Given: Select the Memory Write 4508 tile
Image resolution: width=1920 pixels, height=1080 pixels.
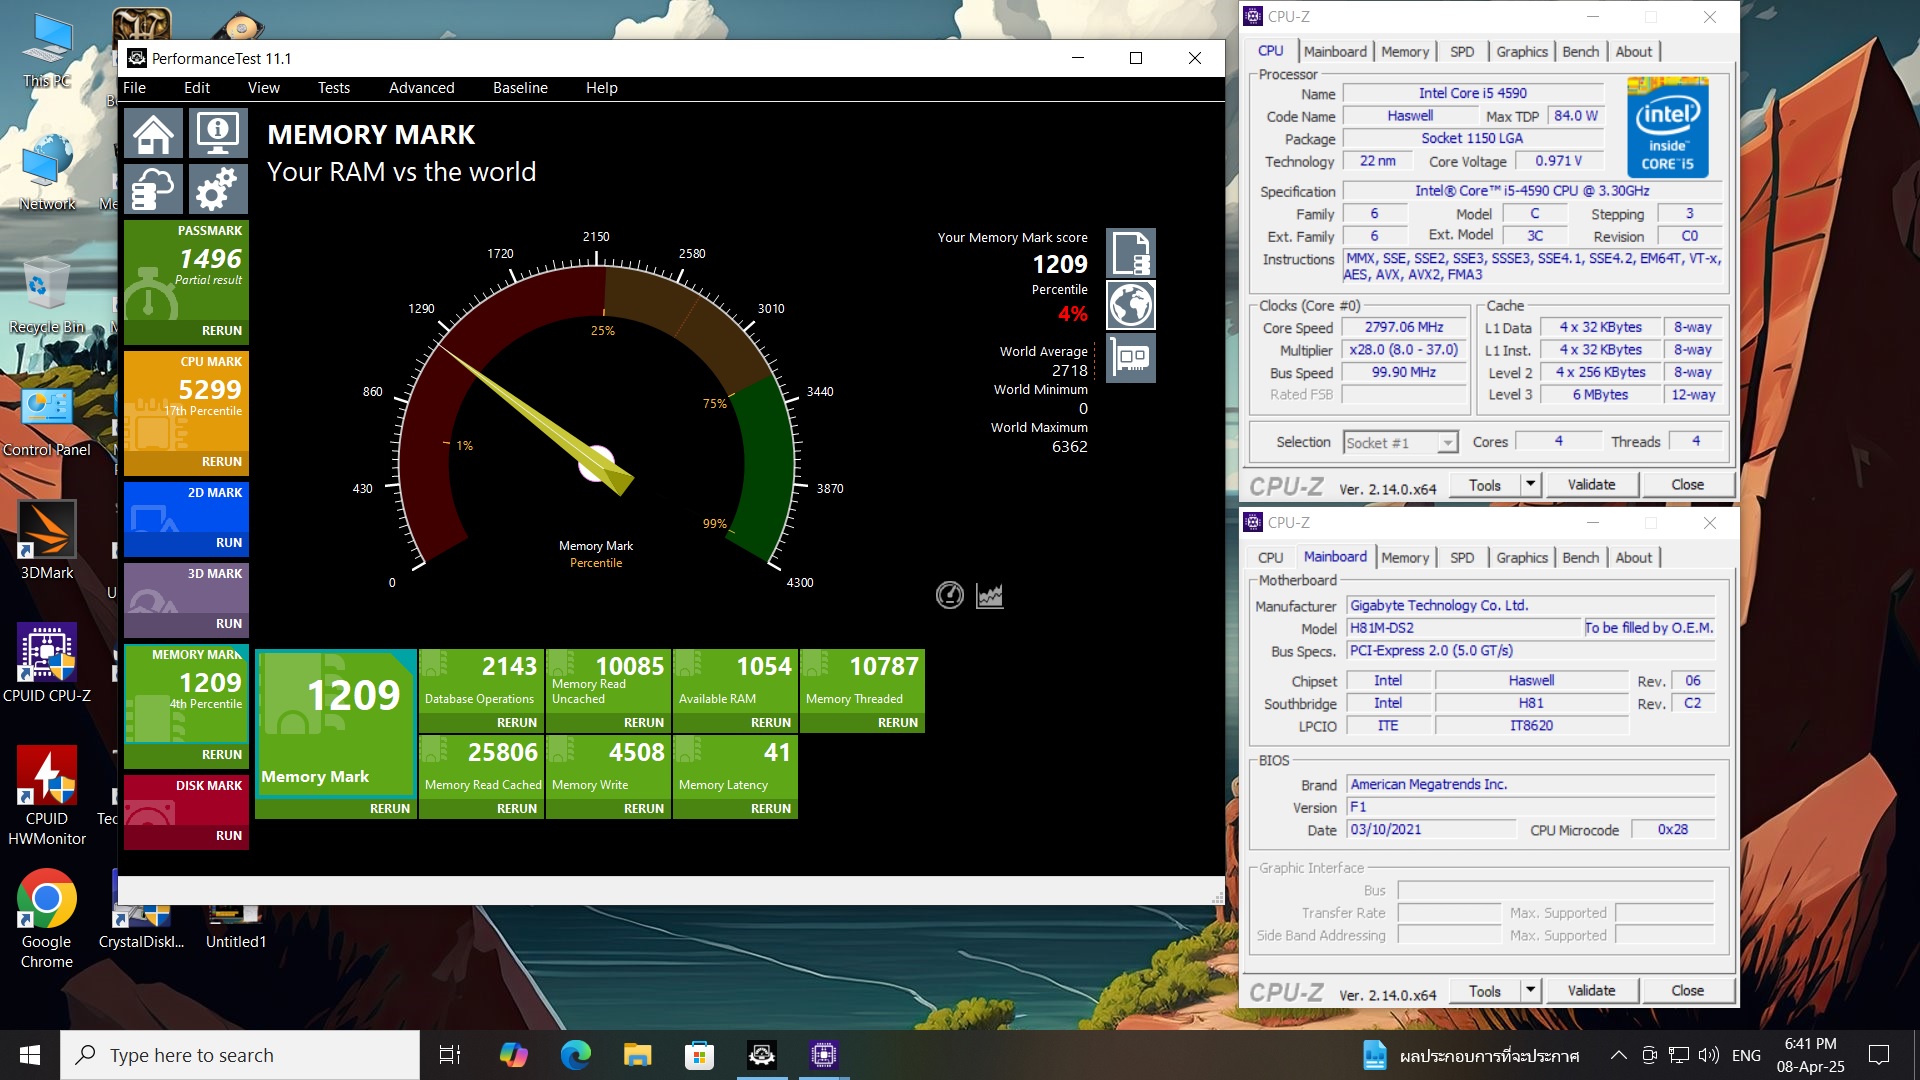Looking at the screenshot, I should 608,765.
